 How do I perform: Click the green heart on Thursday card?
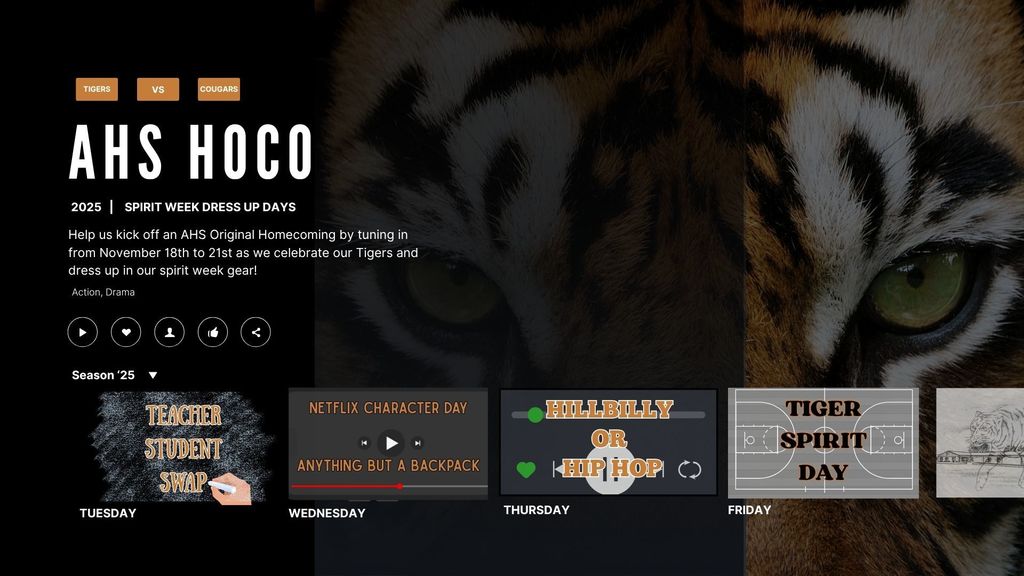pos(526,470)
